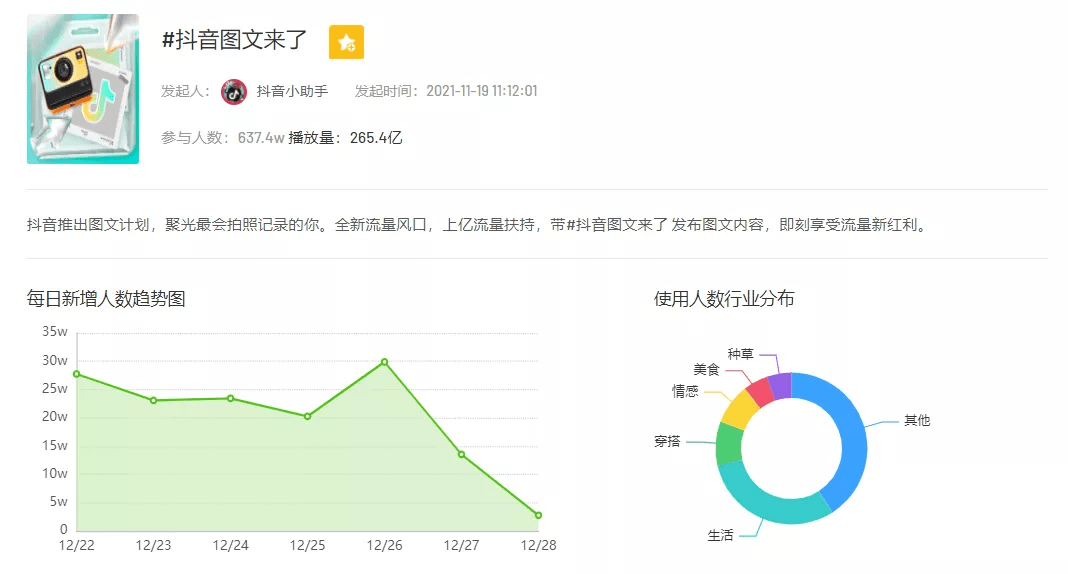Click the 12/28 x-axis date label

pos(538,545)
